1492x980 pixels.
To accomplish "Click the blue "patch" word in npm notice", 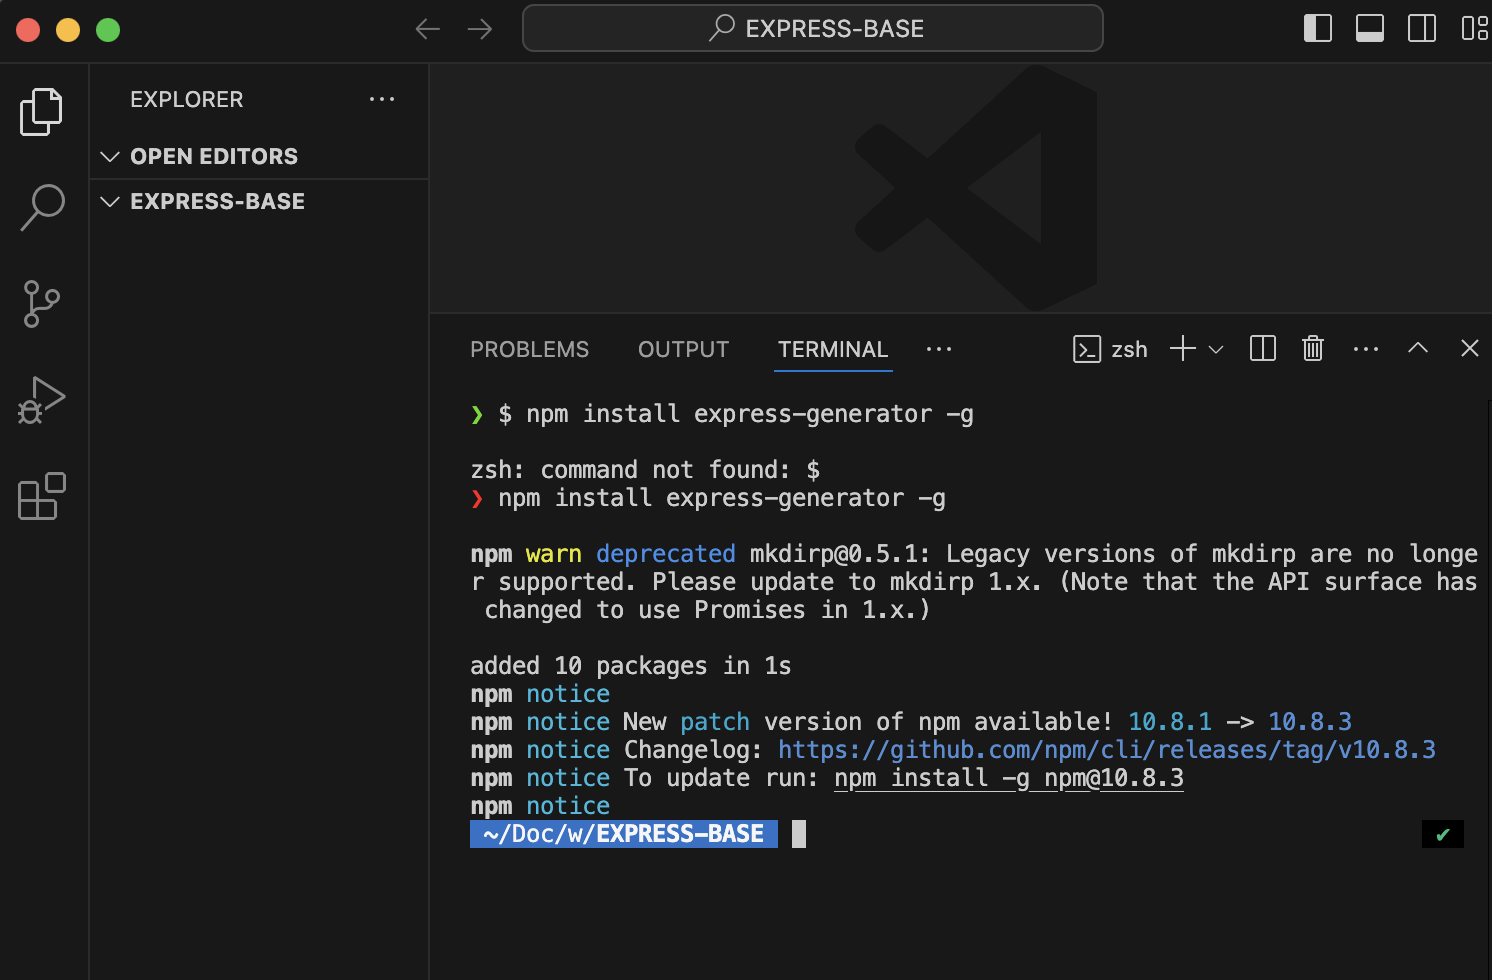I will point(715,722).
